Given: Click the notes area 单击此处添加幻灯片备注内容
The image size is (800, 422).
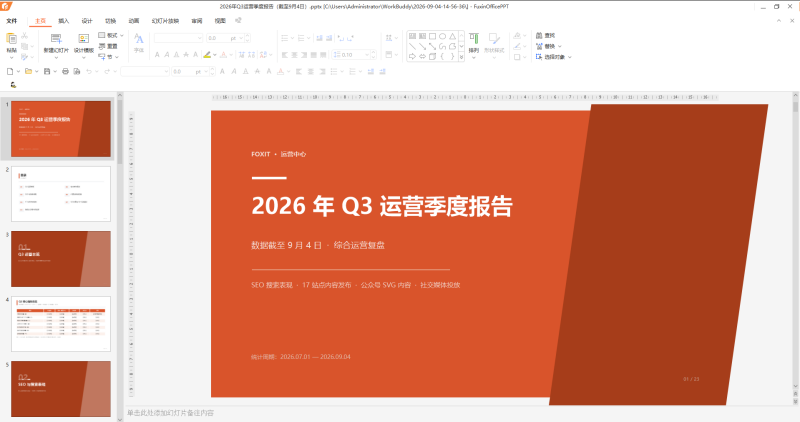Looking at the screenshot, I should [170, 413].
